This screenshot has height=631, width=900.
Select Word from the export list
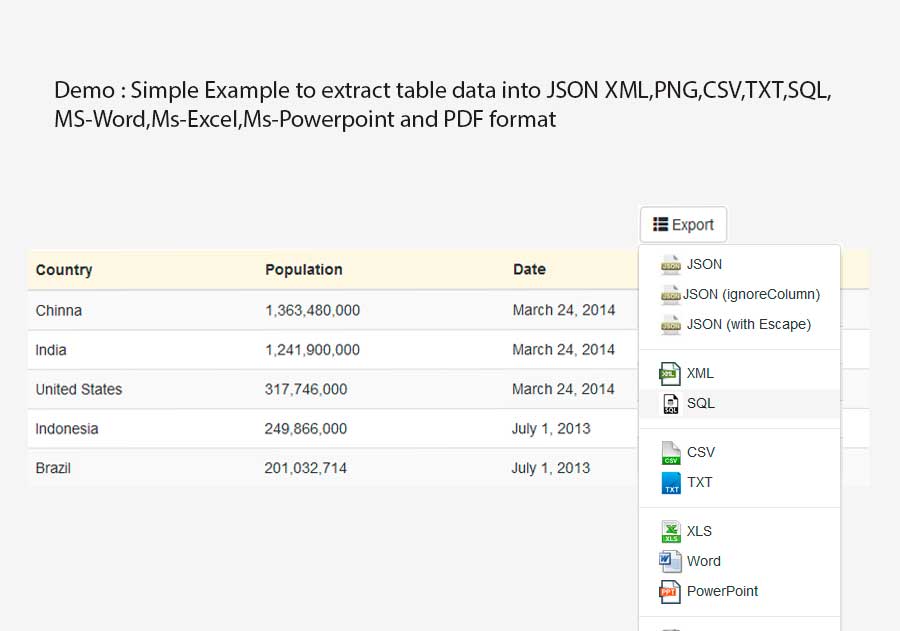pyautogui.click(x=703, y=561)
